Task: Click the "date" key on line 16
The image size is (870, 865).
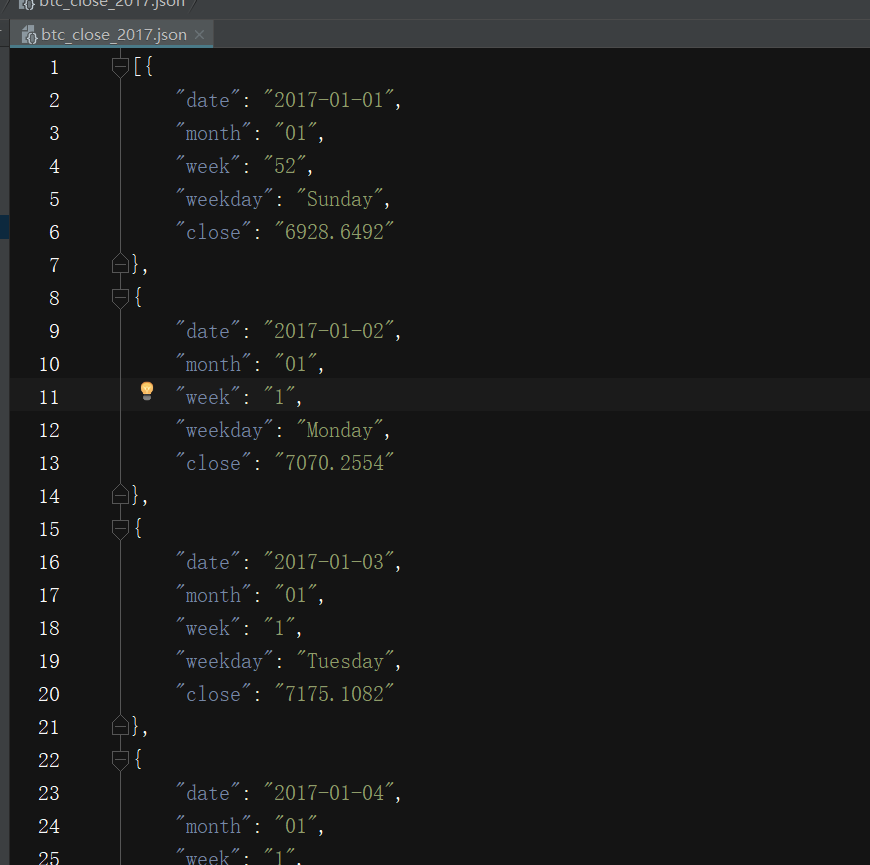Action: (208, 562)
